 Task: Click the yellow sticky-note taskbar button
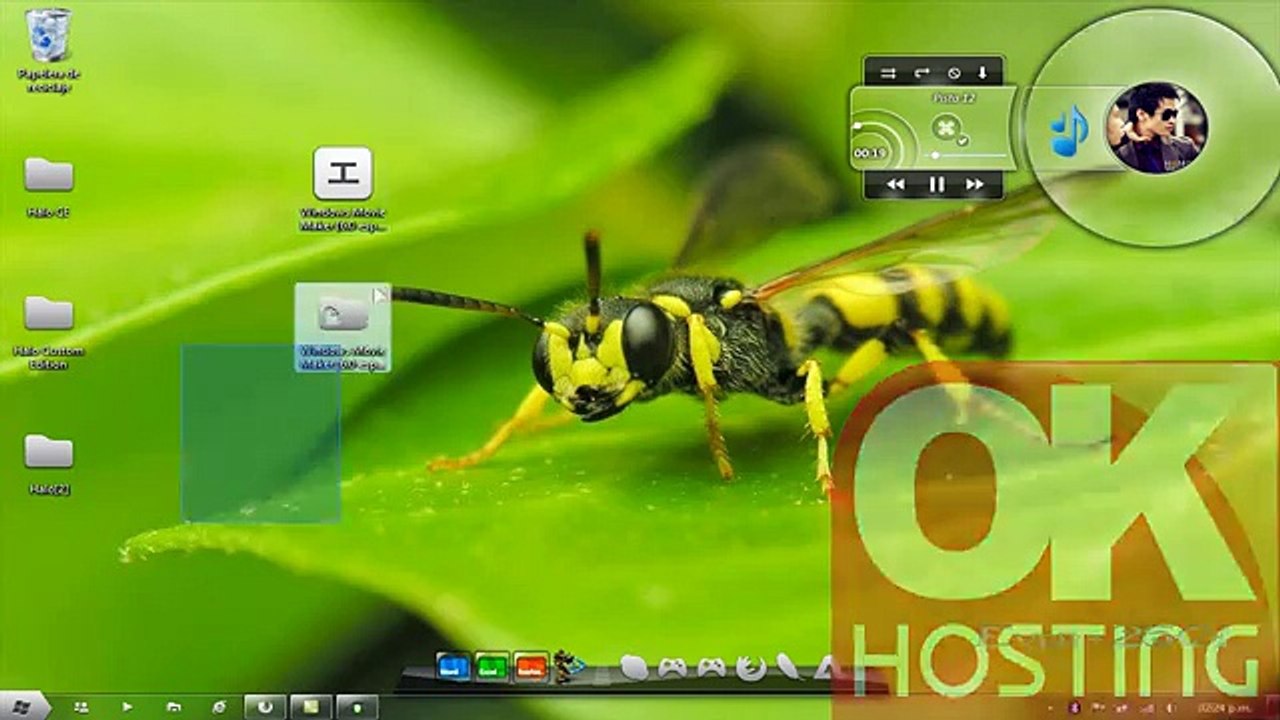pyautogui.click(x=311, y=707)
